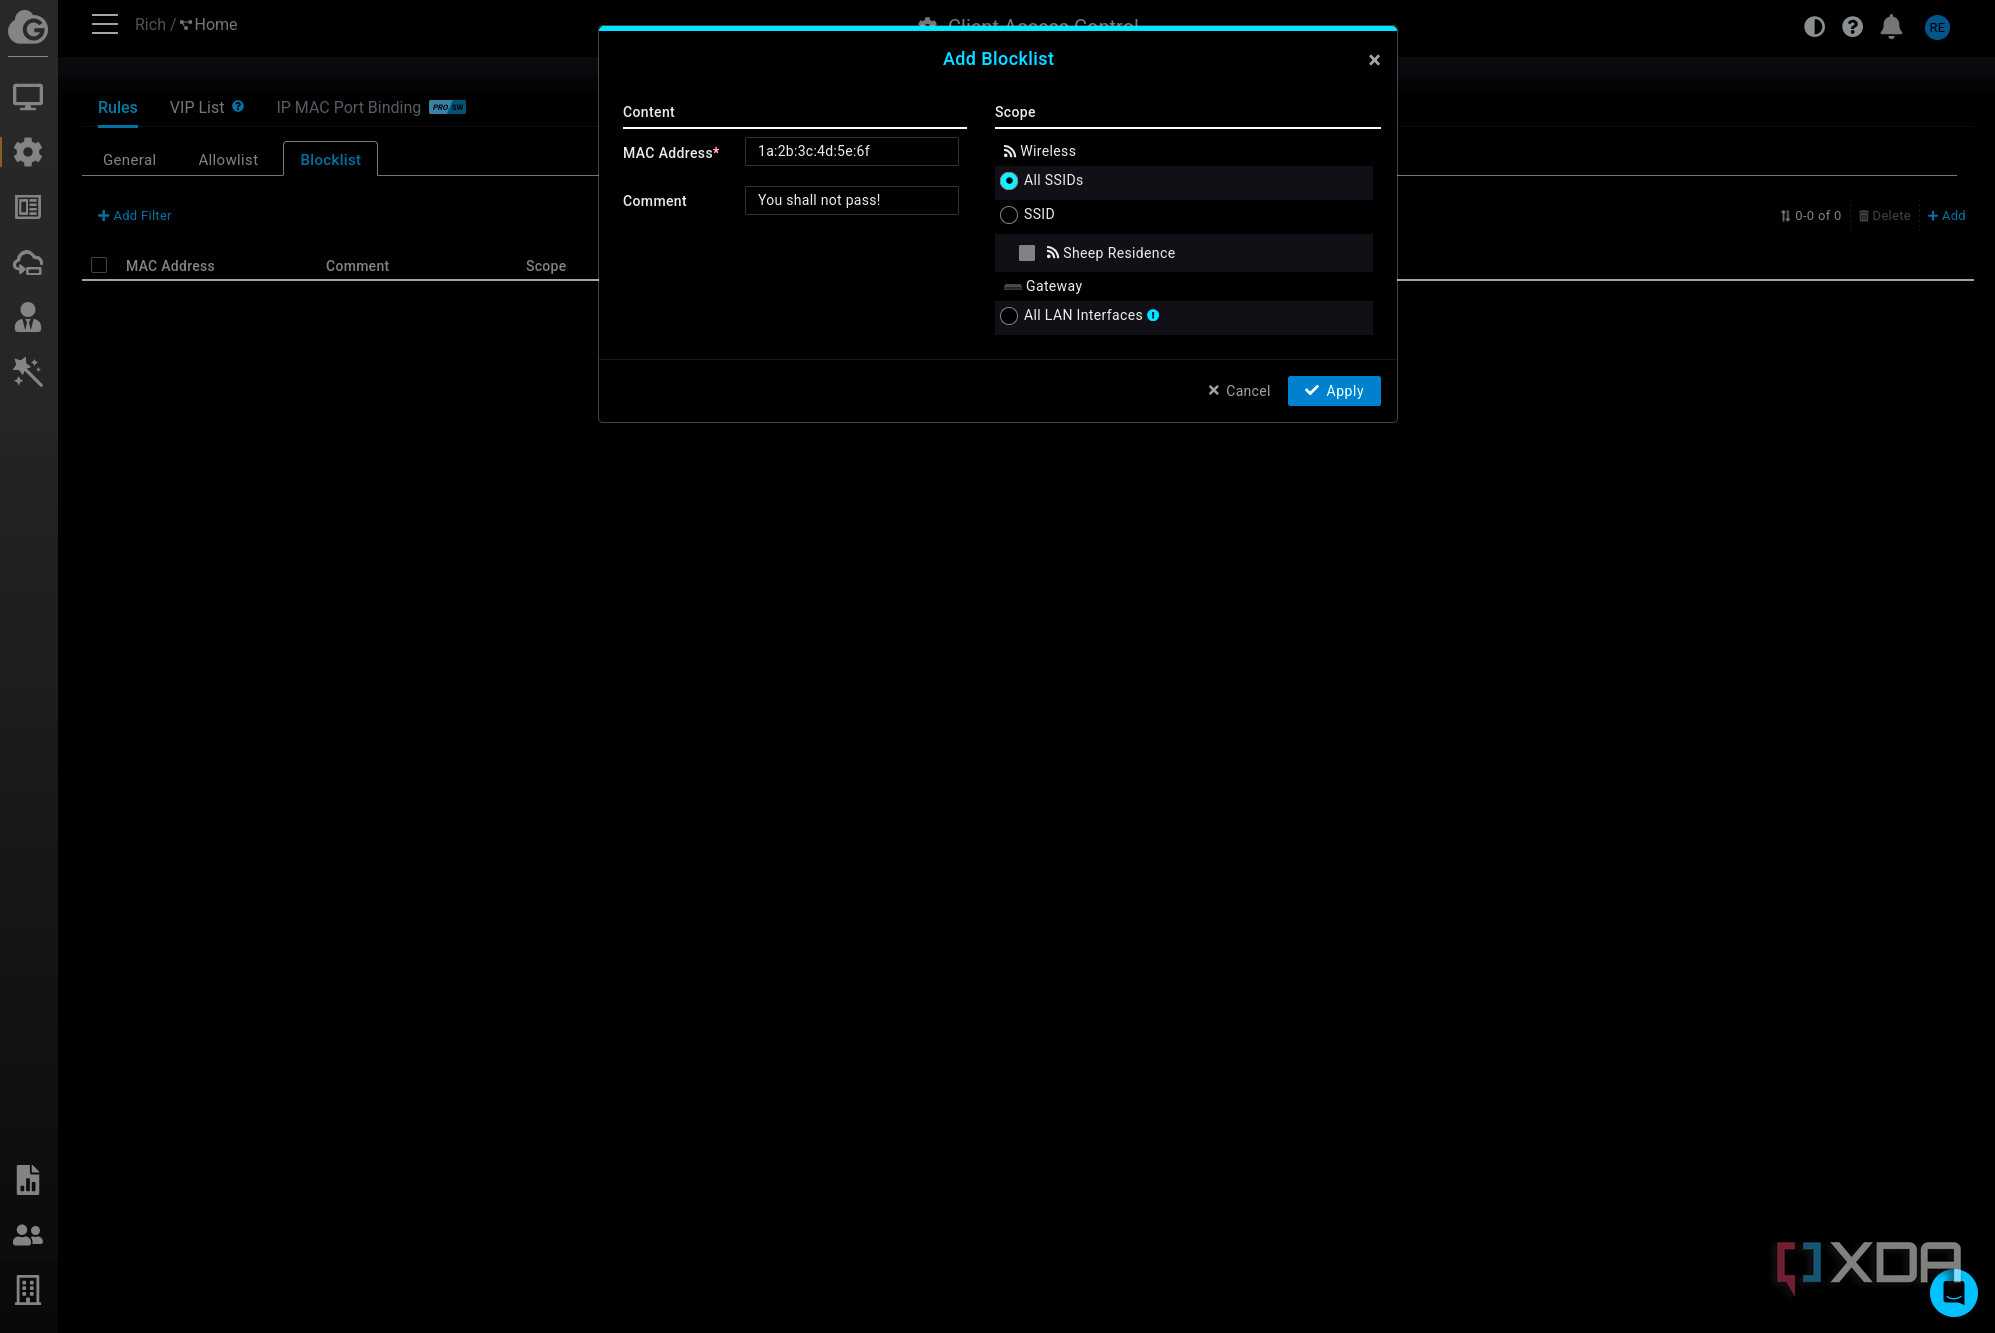Viewport: 1995px width, 1333px height.
Task: Open the RE user avatar menu
Action: pos(1937,27)
